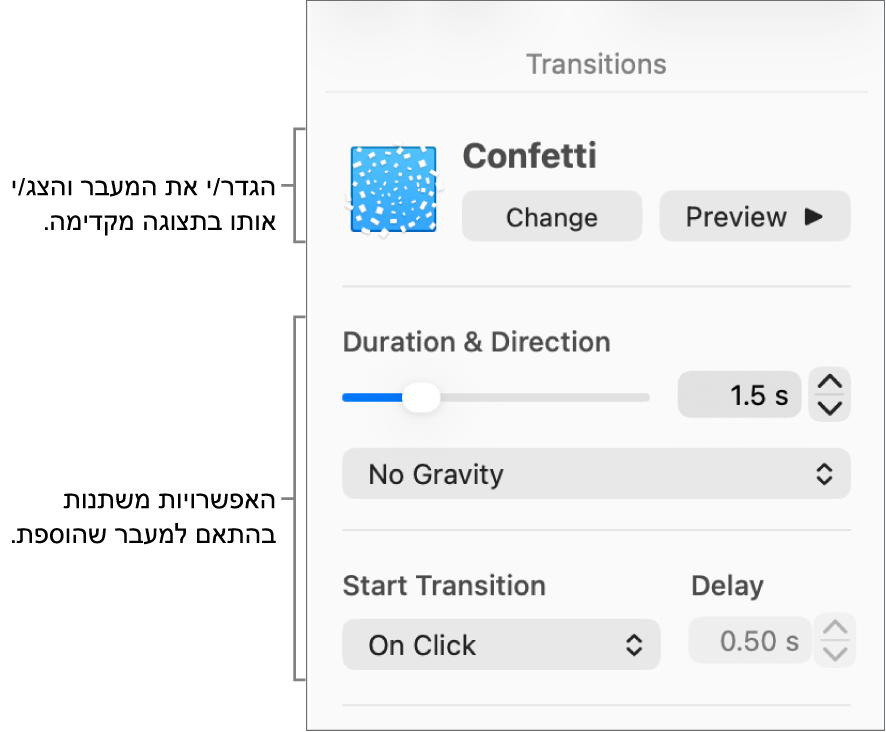
Task: Click the Preview button
Action: tap(755, 216)
